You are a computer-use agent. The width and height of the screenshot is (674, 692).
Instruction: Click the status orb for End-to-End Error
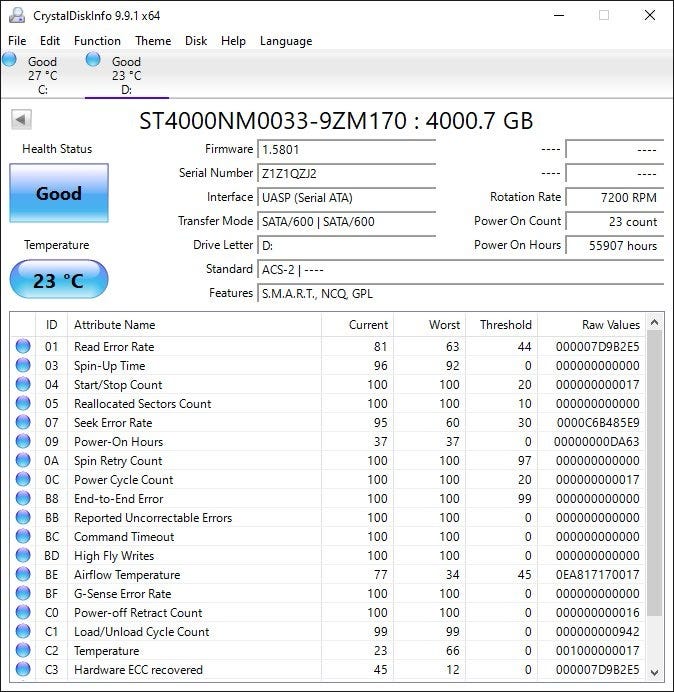pos(23,498)
